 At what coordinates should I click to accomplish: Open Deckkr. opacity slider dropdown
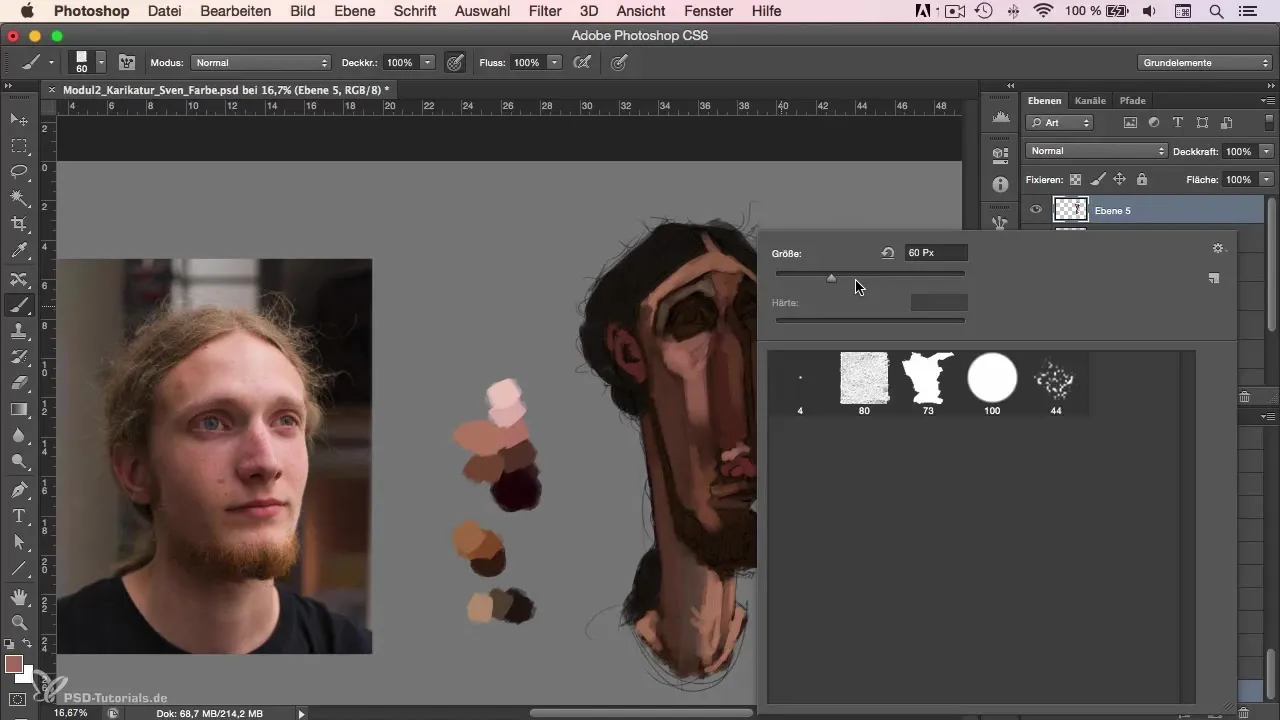coord(428,62)
